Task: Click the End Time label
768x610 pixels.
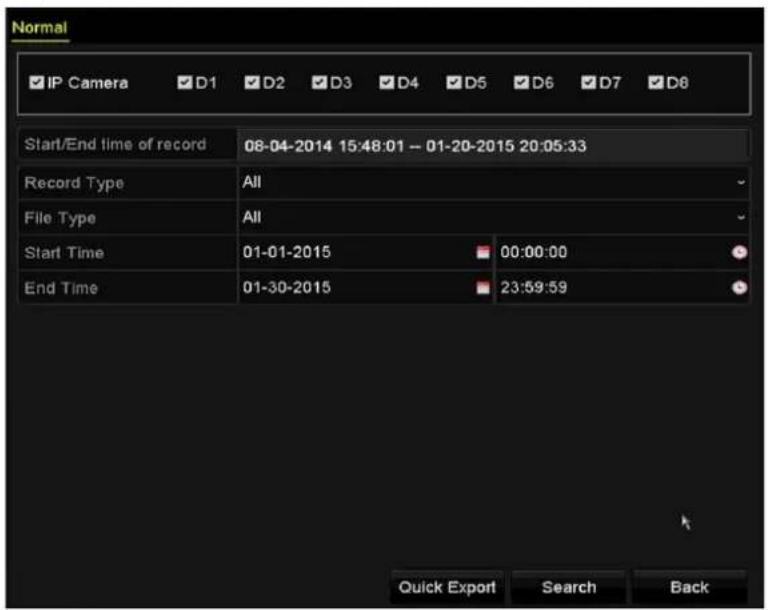Action: point(61,288)
